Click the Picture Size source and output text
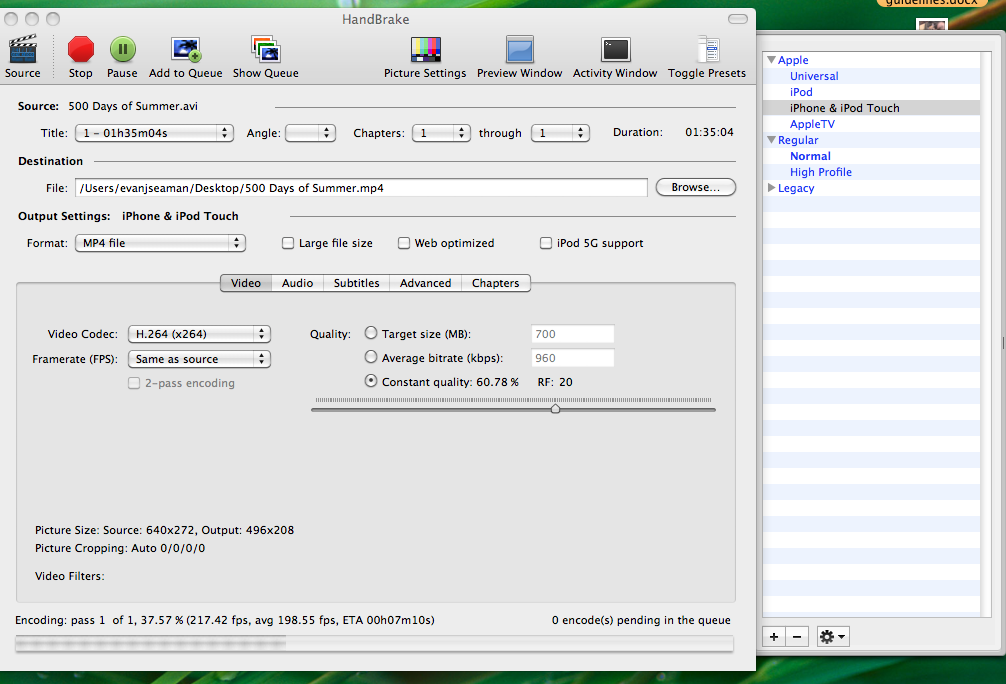The height and width of the screenshot is (684, 1006). click(x=164, y=530)
